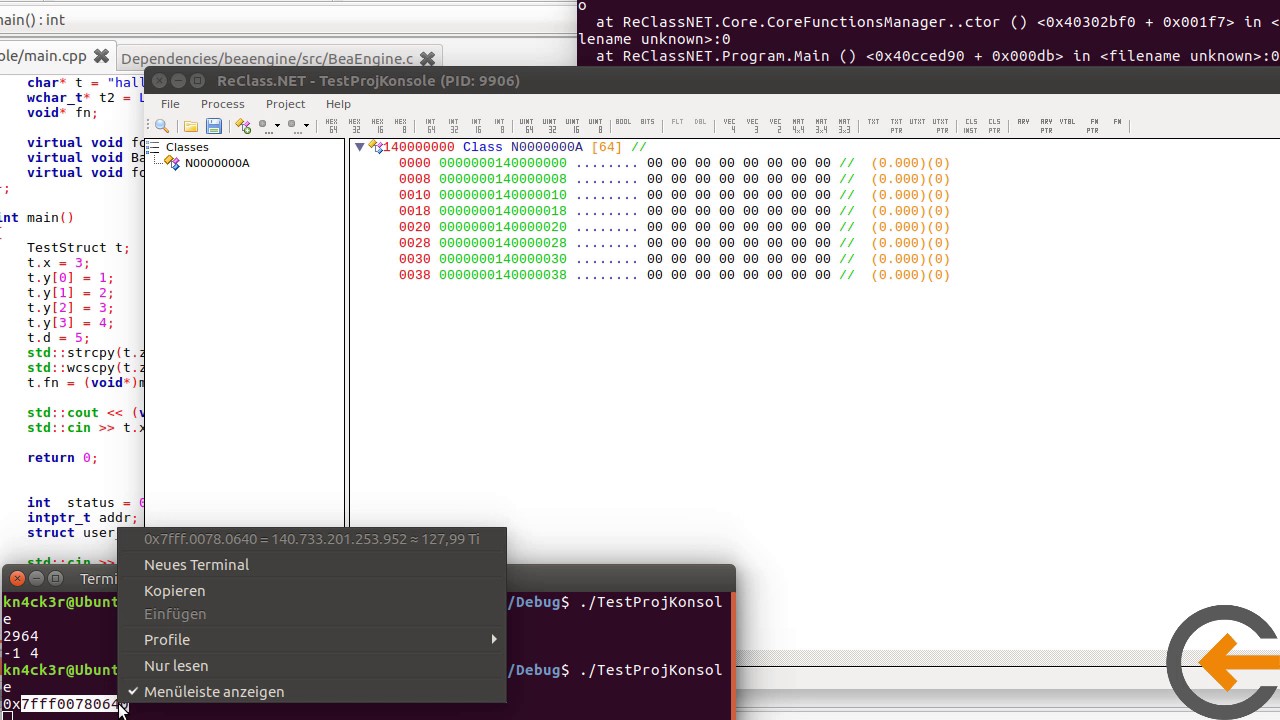The height and width of the screenshot is (720, 1280).
Task: Change node type to FN PTR
Action: [x=1093, y=126]
